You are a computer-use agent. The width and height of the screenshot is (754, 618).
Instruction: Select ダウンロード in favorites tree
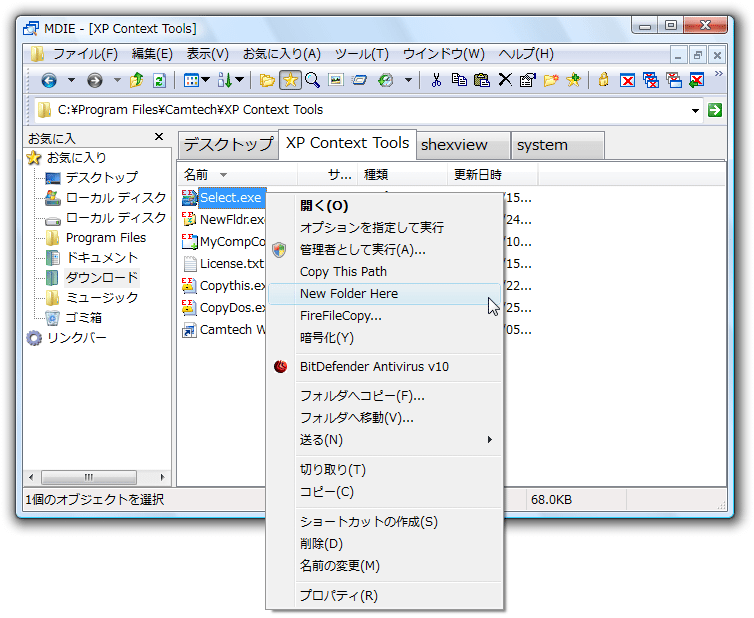click(102, 277)
